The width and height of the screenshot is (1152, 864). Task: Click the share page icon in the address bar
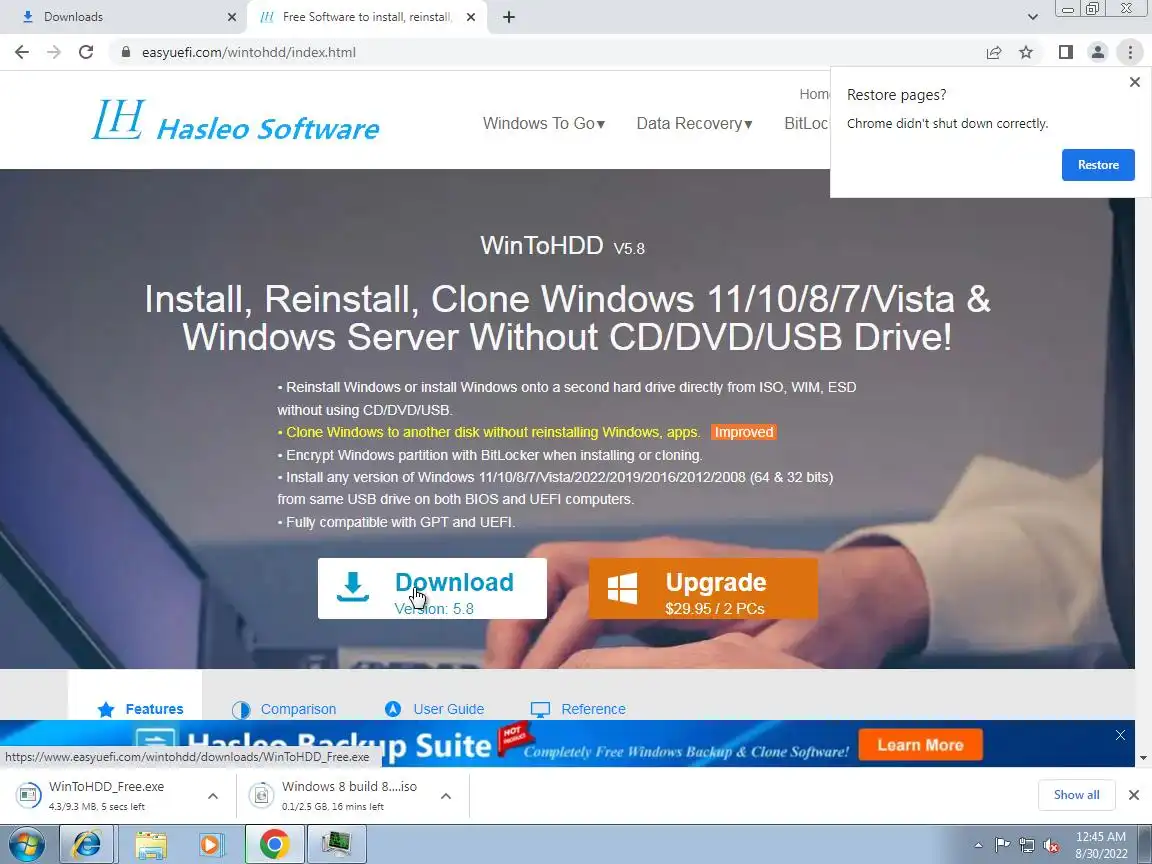click(x=994, y=52)
